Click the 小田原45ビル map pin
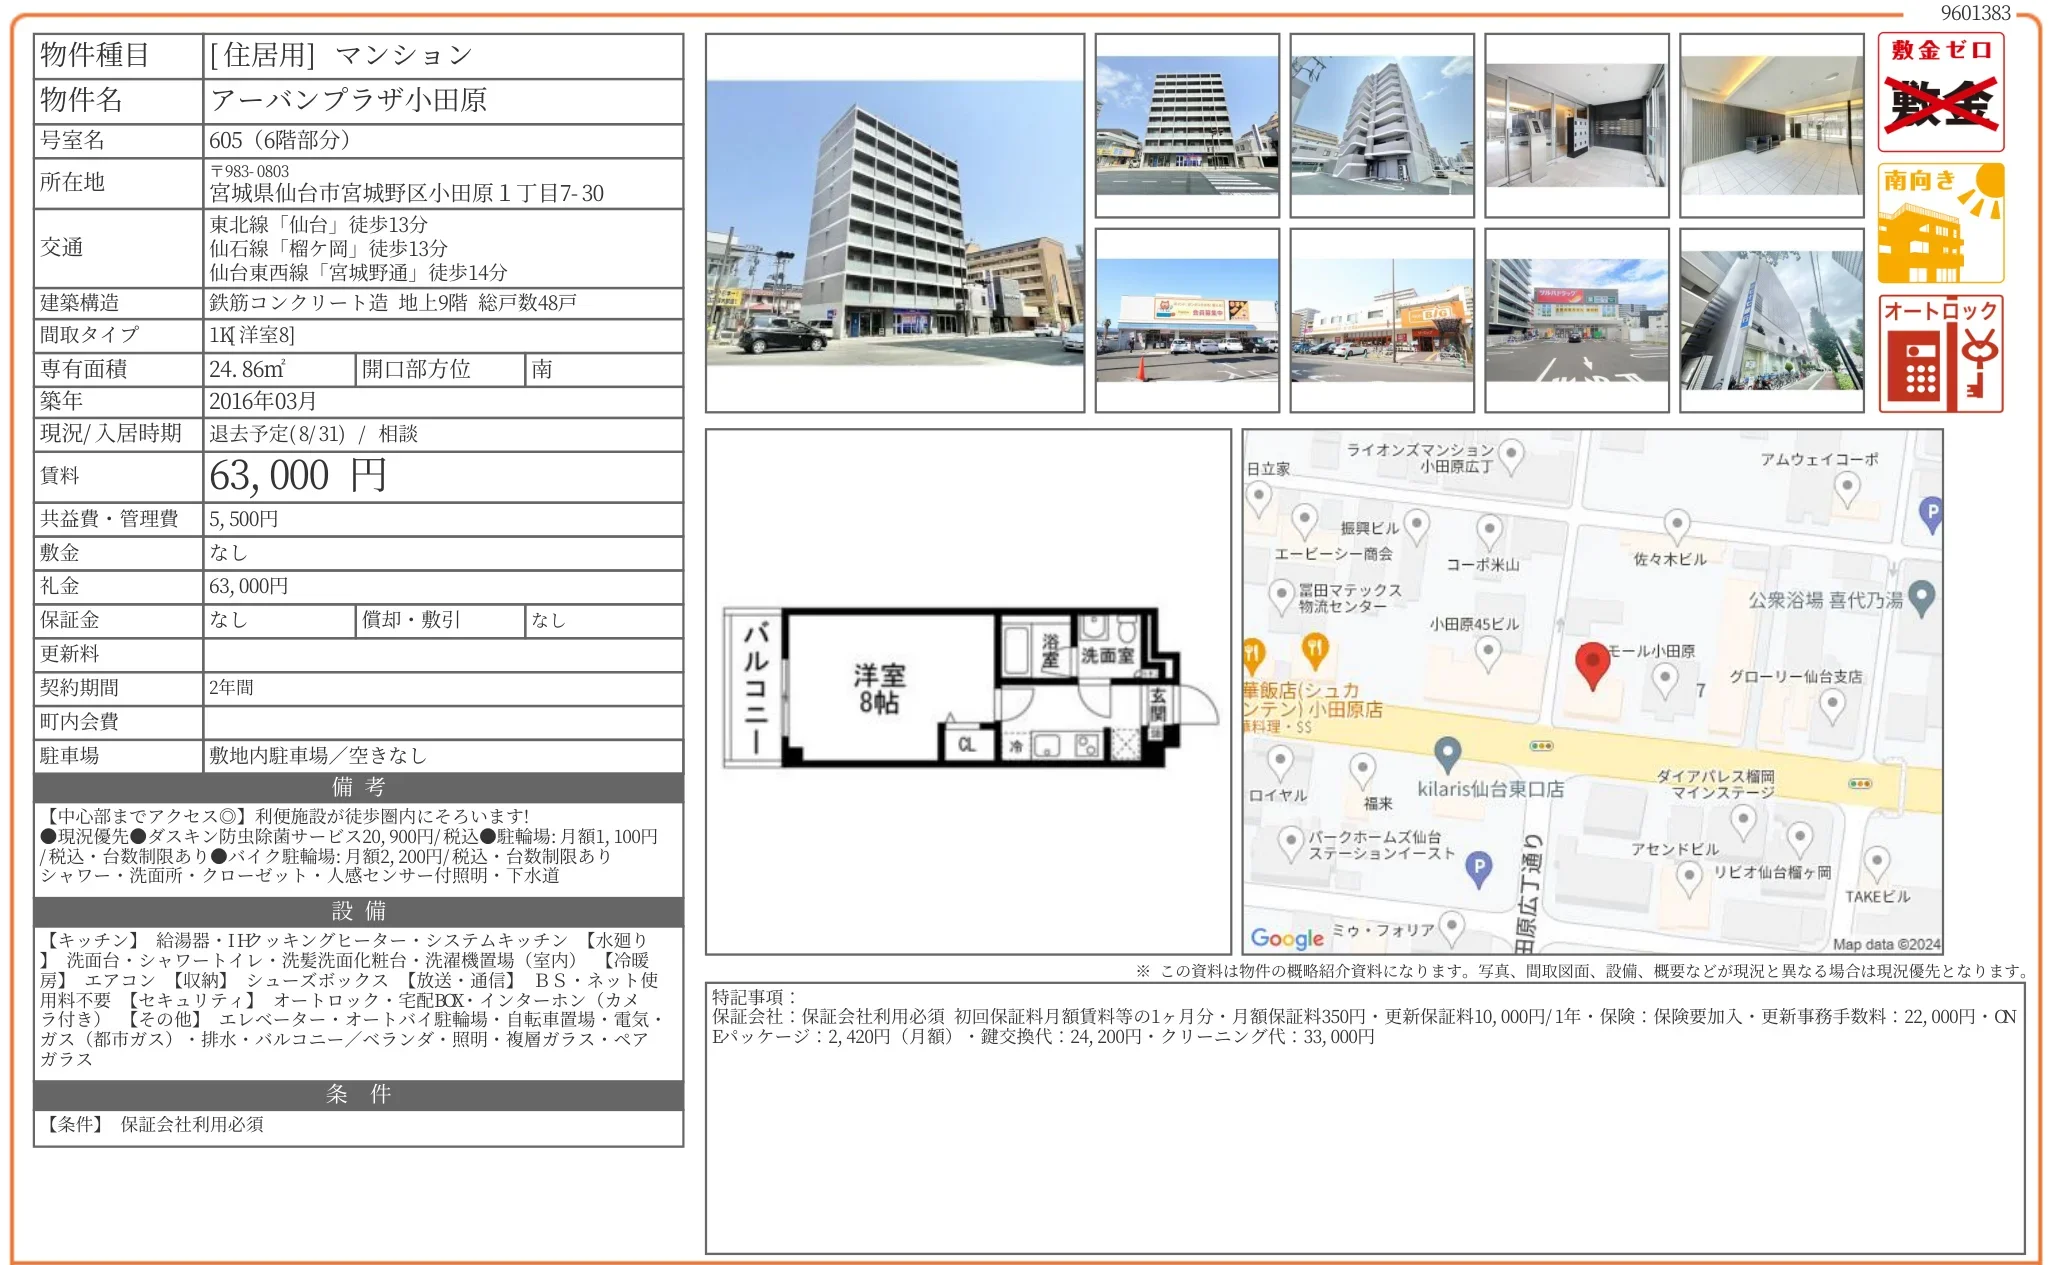This screenshot has height=1265, width=2056. click(1488, 654)
